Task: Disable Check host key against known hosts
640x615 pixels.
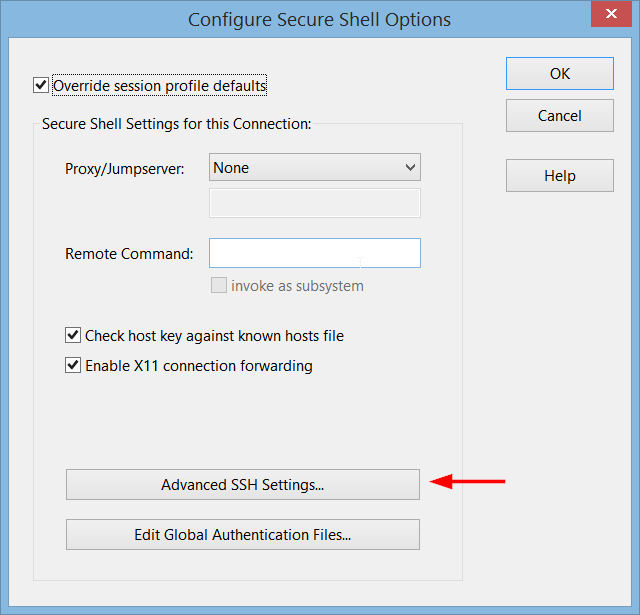Action: pos(73,336)
